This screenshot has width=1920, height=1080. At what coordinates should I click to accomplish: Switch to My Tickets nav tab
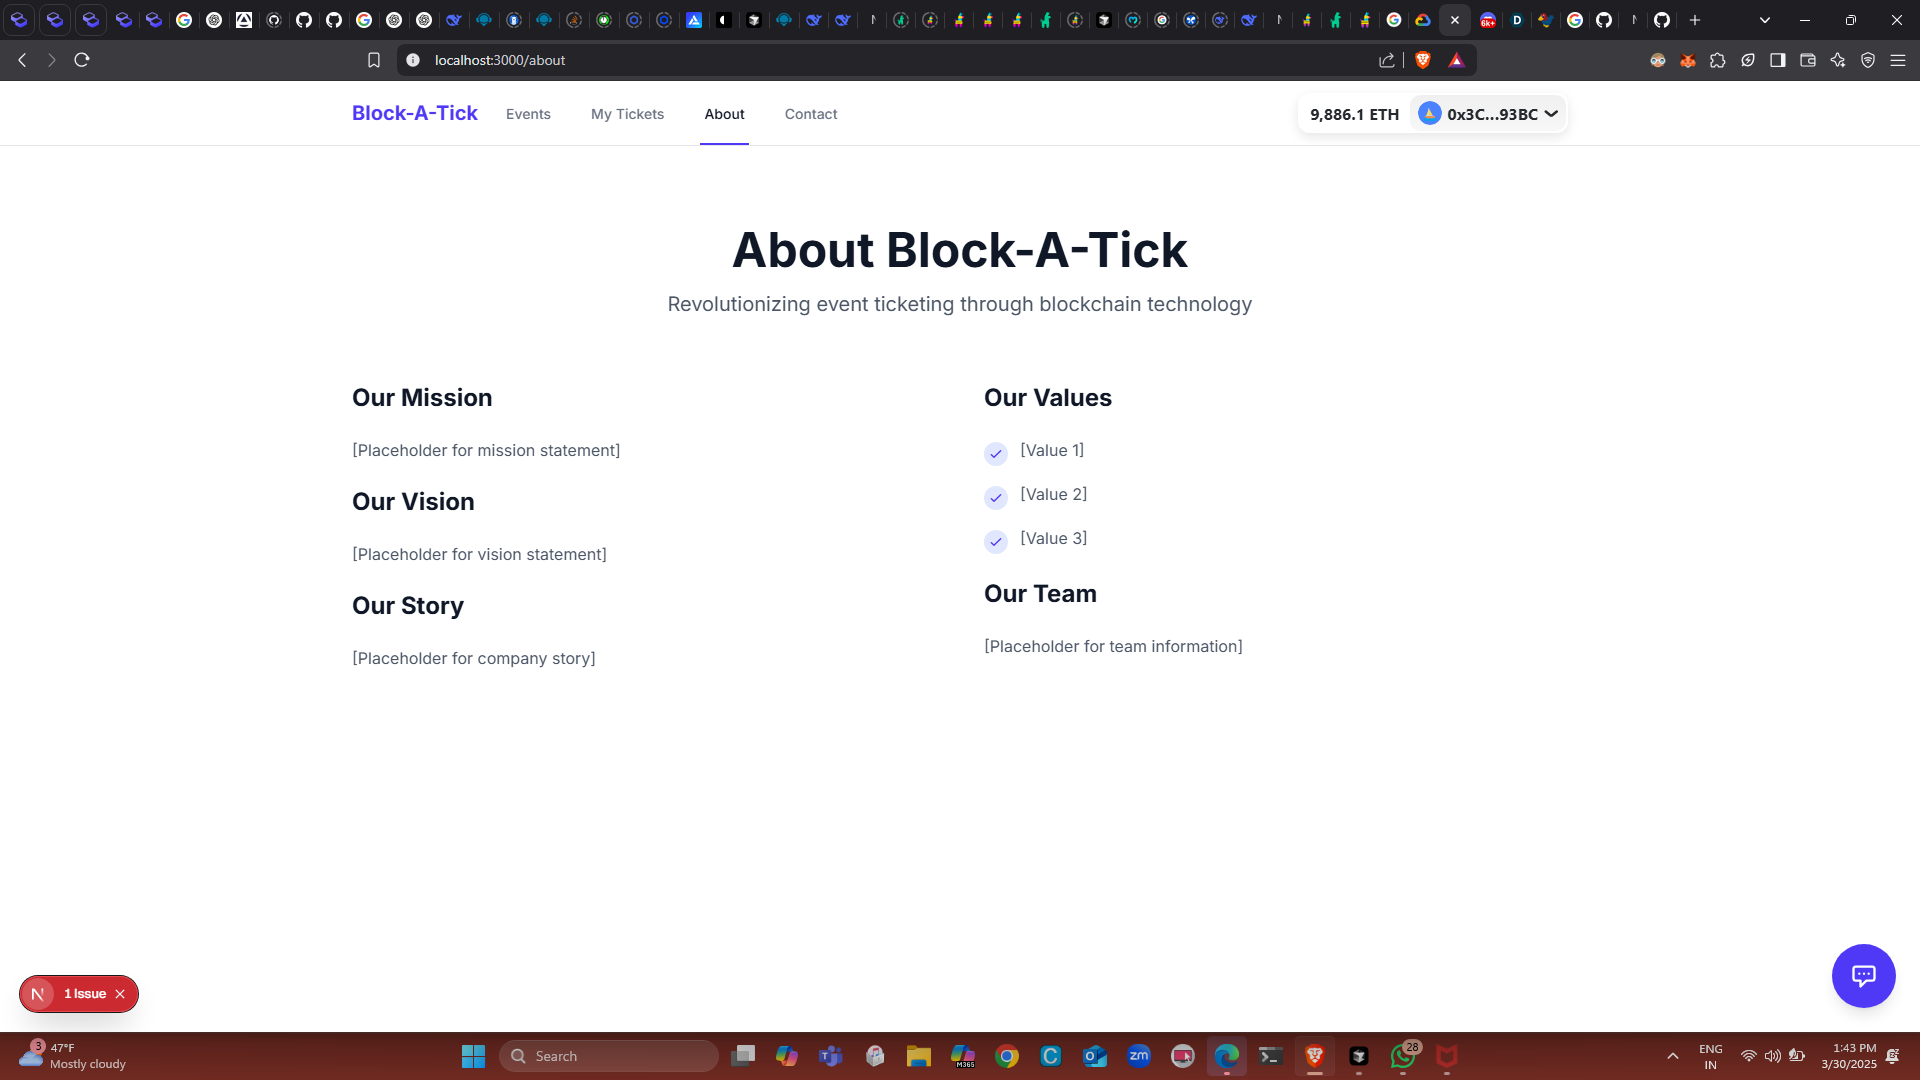tap(627, 114)
